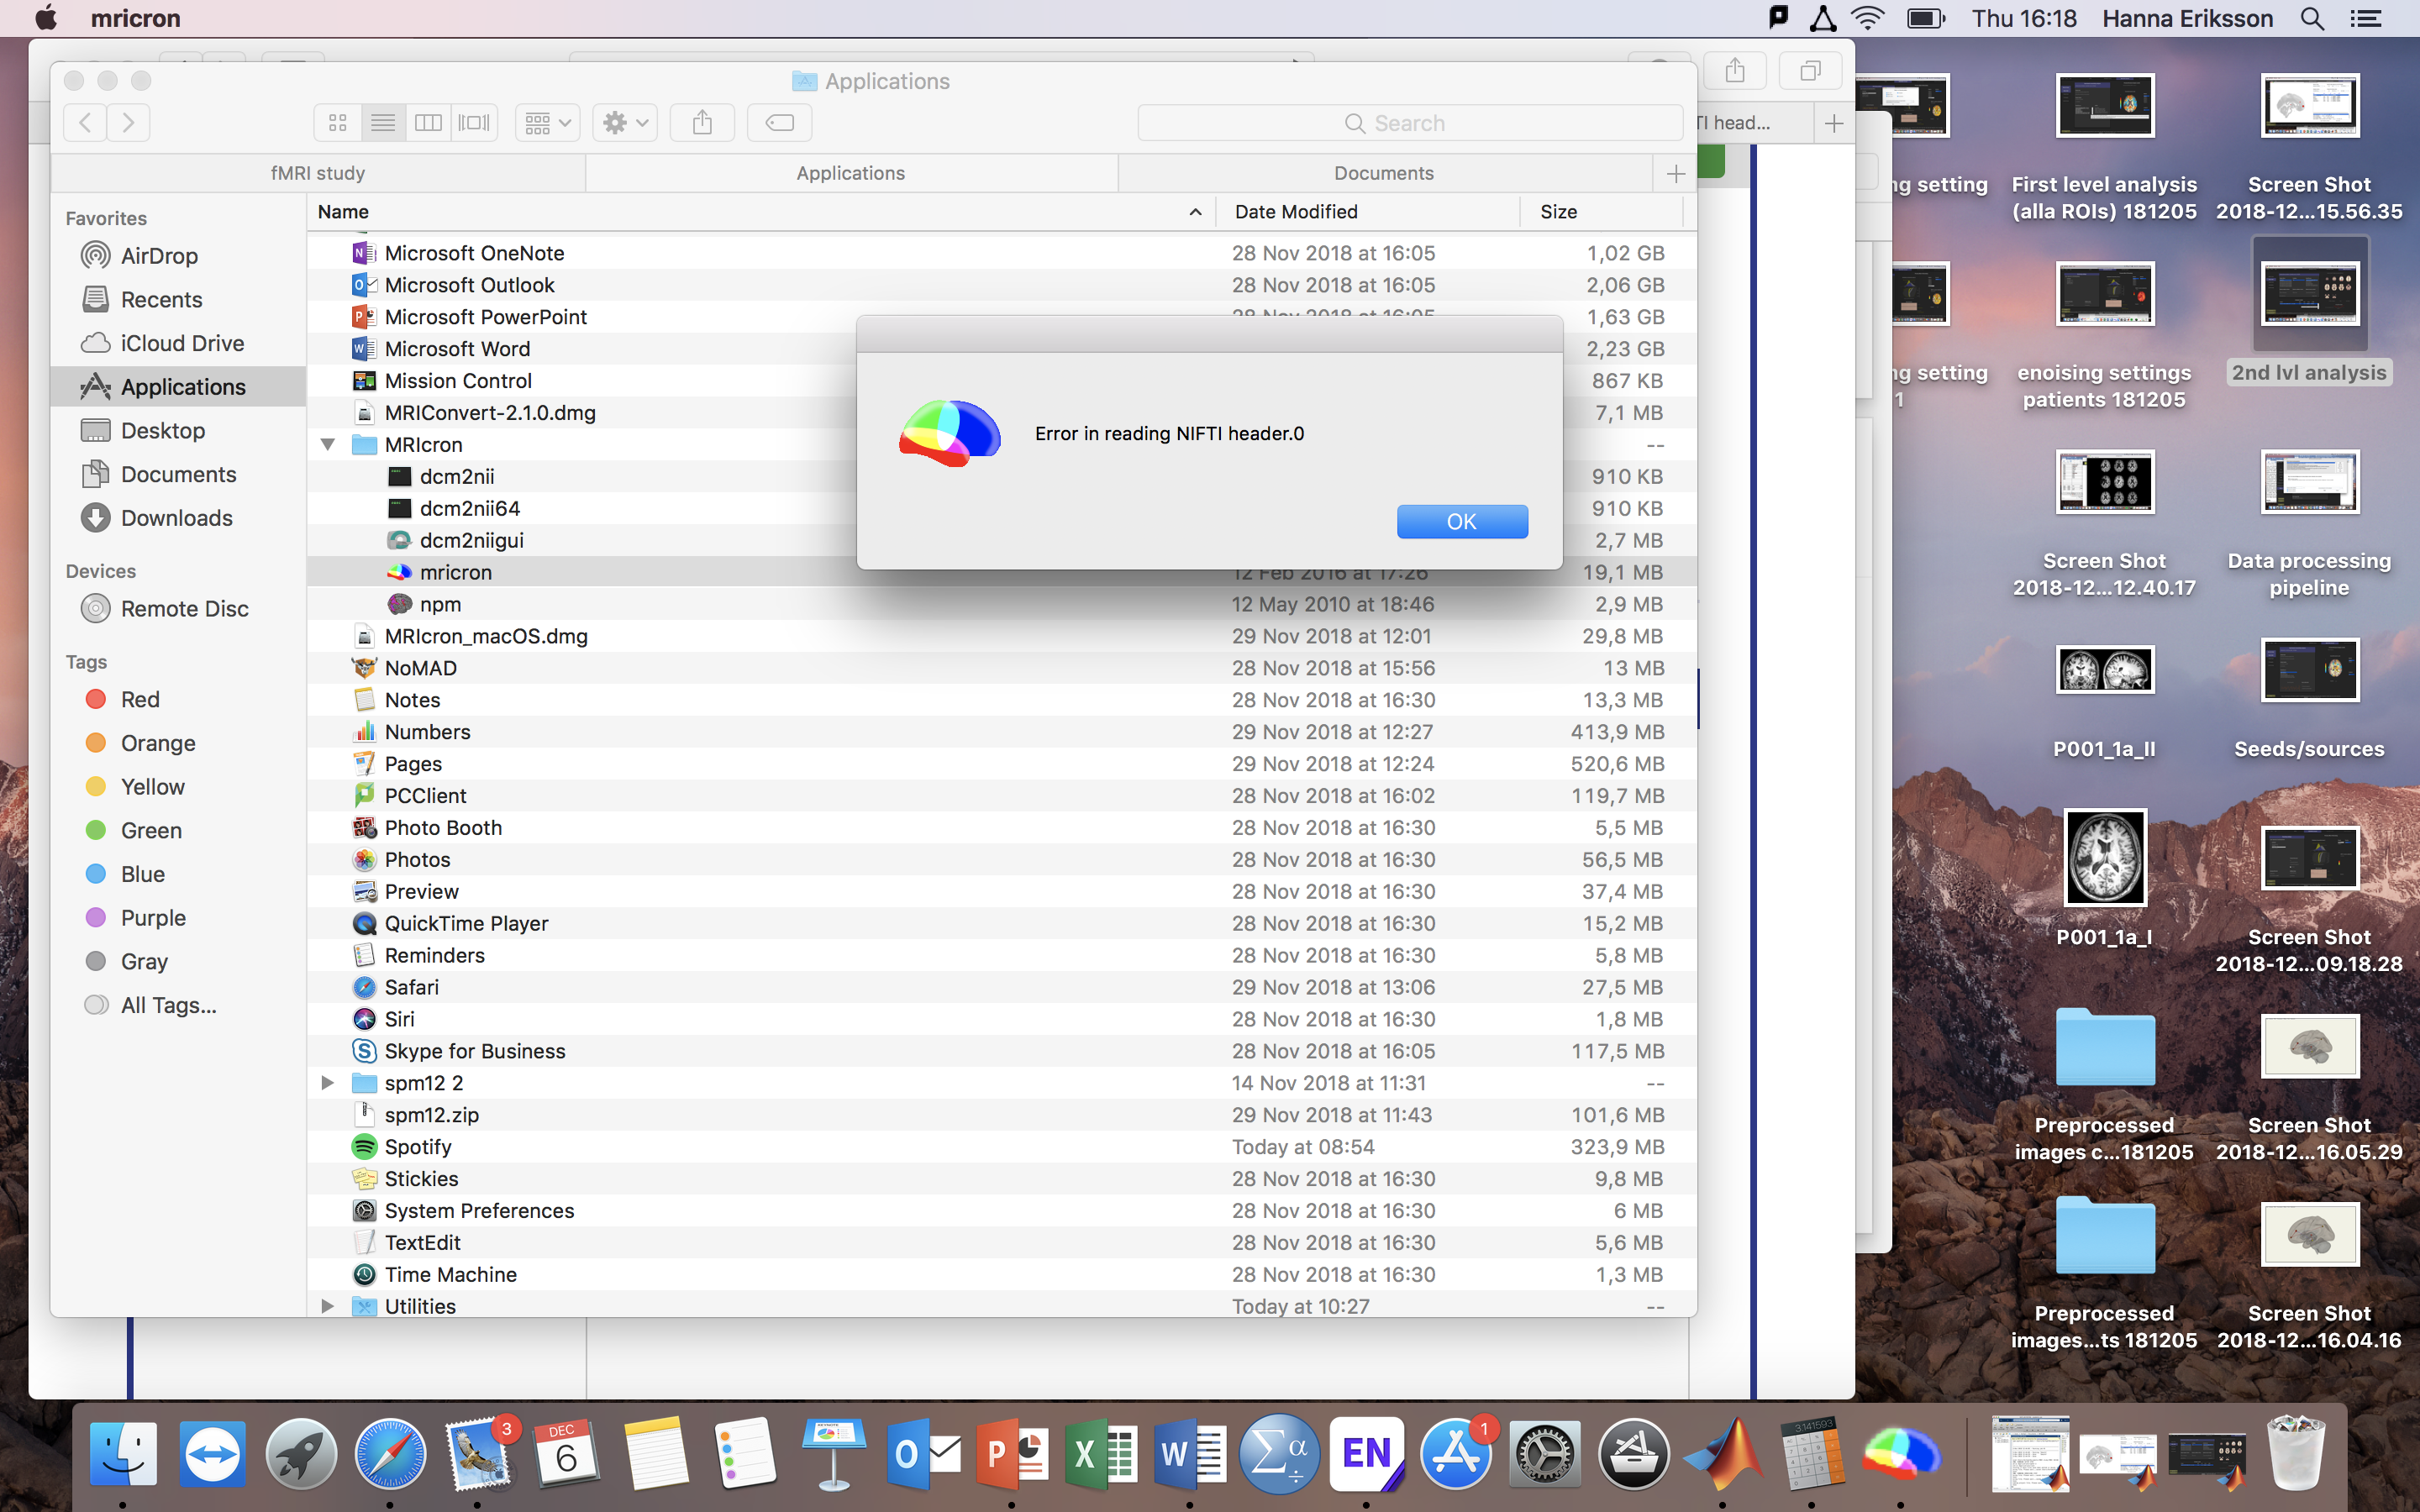Image resolution: width=2420 pixels, height=1512 pixels.
Task: Click OK in the NIFTI error dialog
Action: (x=1461, y=521)
